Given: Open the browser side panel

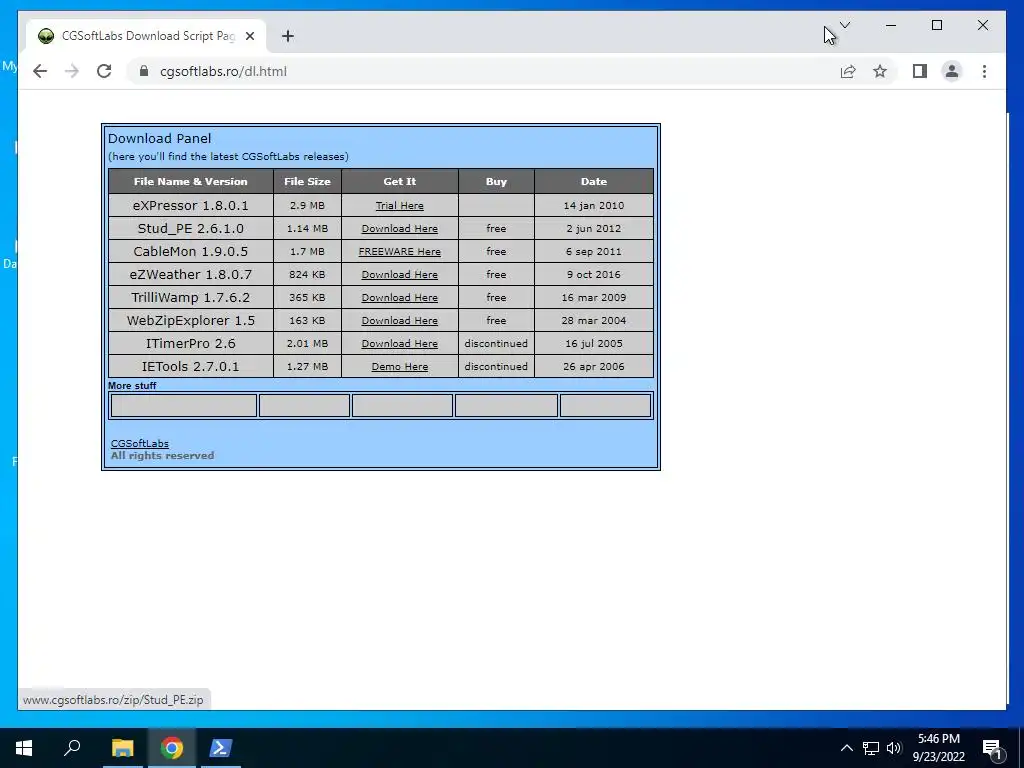Looking at the screenshot, I should [920, 71].
